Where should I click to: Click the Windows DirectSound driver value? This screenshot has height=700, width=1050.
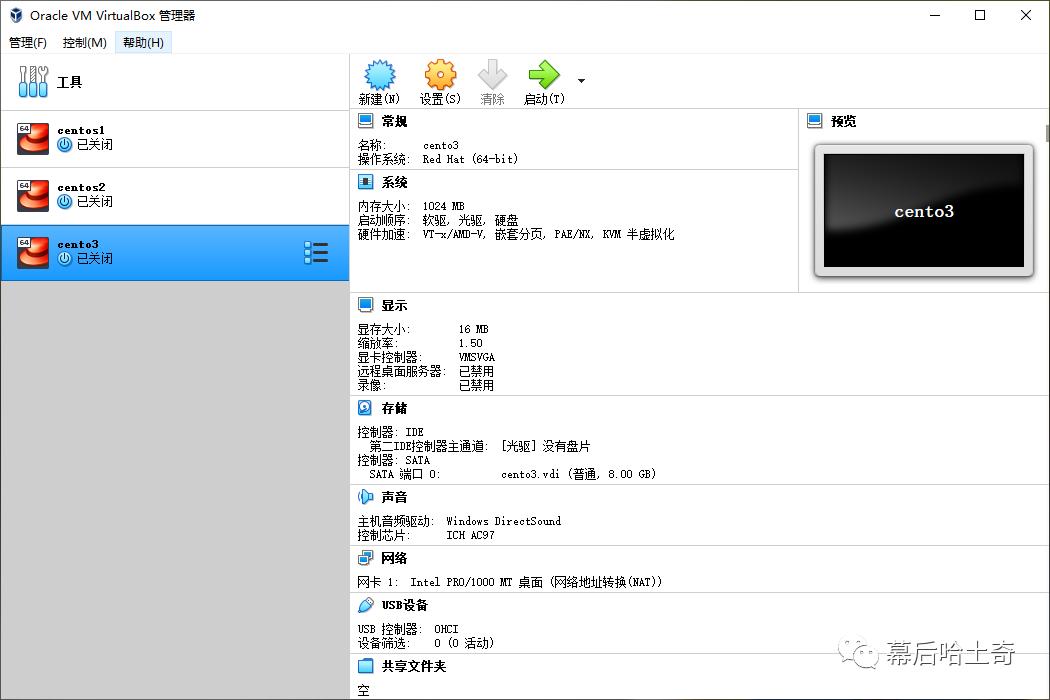tap(504, 521)
